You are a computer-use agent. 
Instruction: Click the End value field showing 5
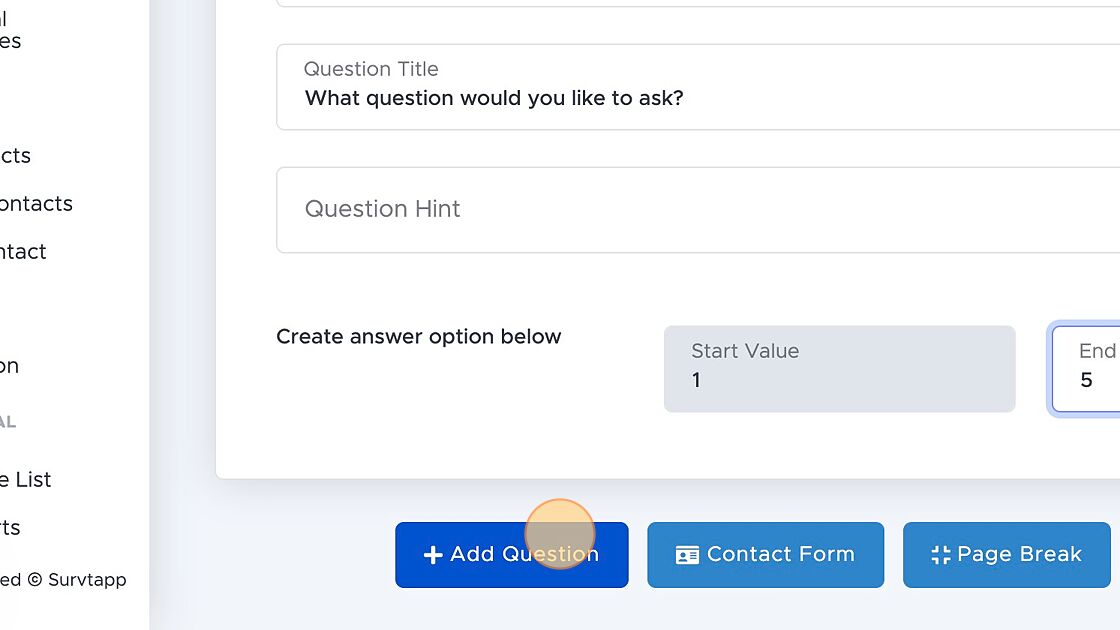coord(1086,369)
